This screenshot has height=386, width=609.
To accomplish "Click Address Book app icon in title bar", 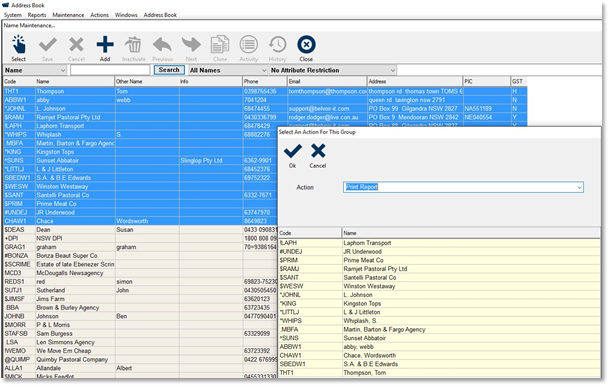I will (x=5, y=5).
